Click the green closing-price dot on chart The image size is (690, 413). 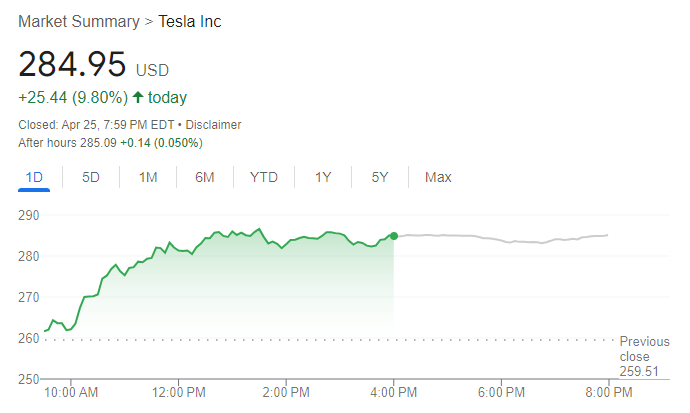click(x=394, y=236)
